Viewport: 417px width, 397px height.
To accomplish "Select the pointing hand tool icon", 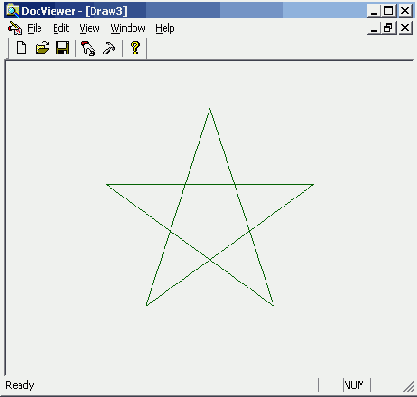I will coord(88,48).
